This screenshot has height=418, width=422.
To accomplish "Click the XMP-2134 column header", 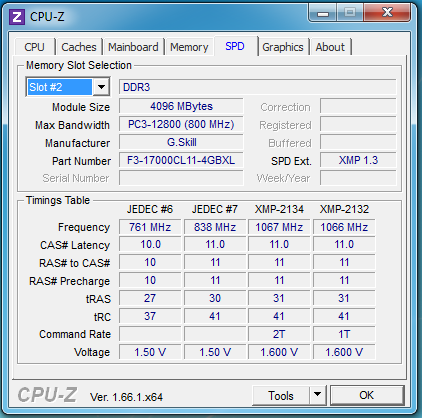I will click(279, 209).
